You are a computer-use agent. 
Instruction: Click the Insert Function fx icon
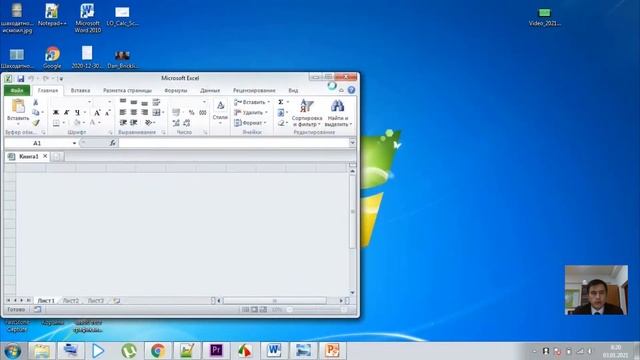tap(113, 143)
